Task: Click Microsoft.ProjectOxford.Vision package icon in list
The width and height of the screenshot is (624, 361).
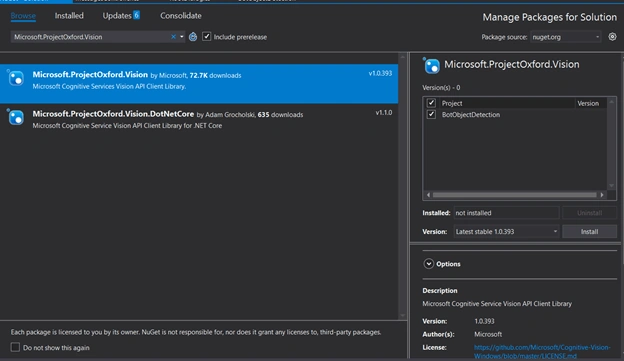Action: click(16, 78)
